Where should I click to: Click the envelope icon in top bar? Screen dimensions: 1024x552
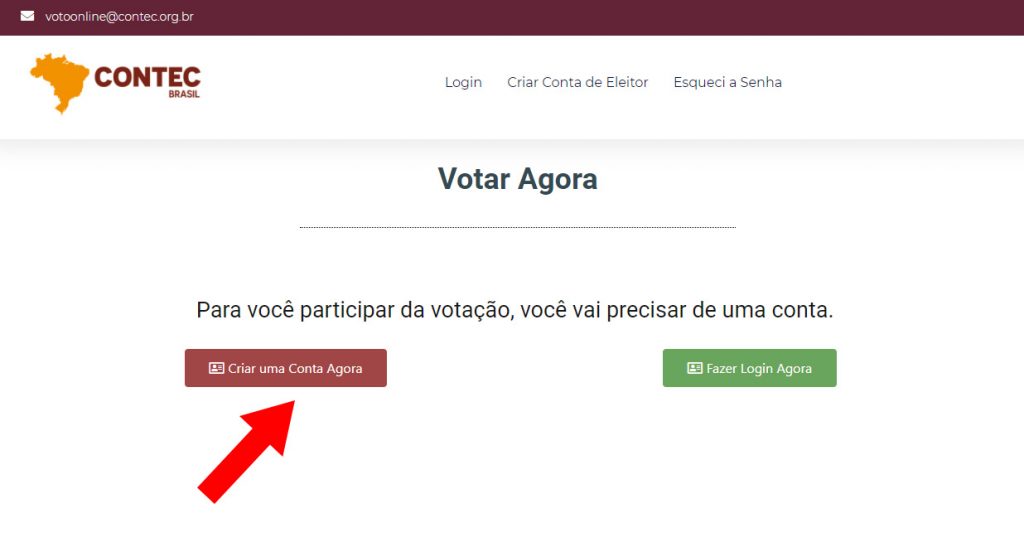(x=27, y=16)
